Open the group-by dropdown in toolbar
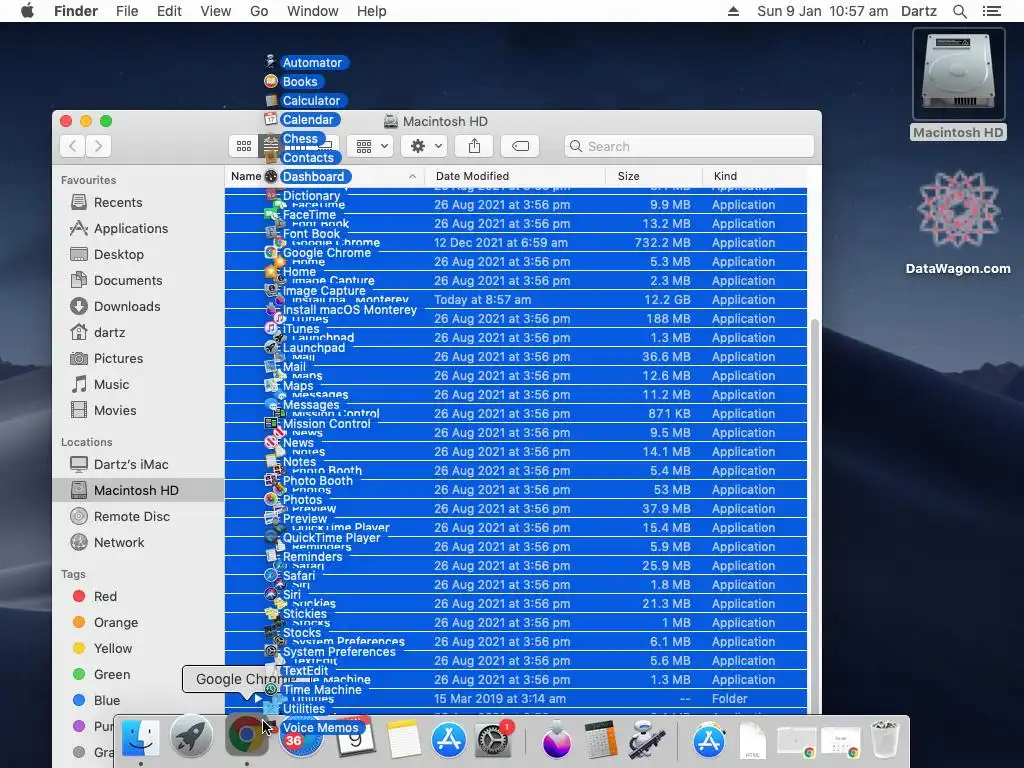1024x768 pixels. click(370, 146)
